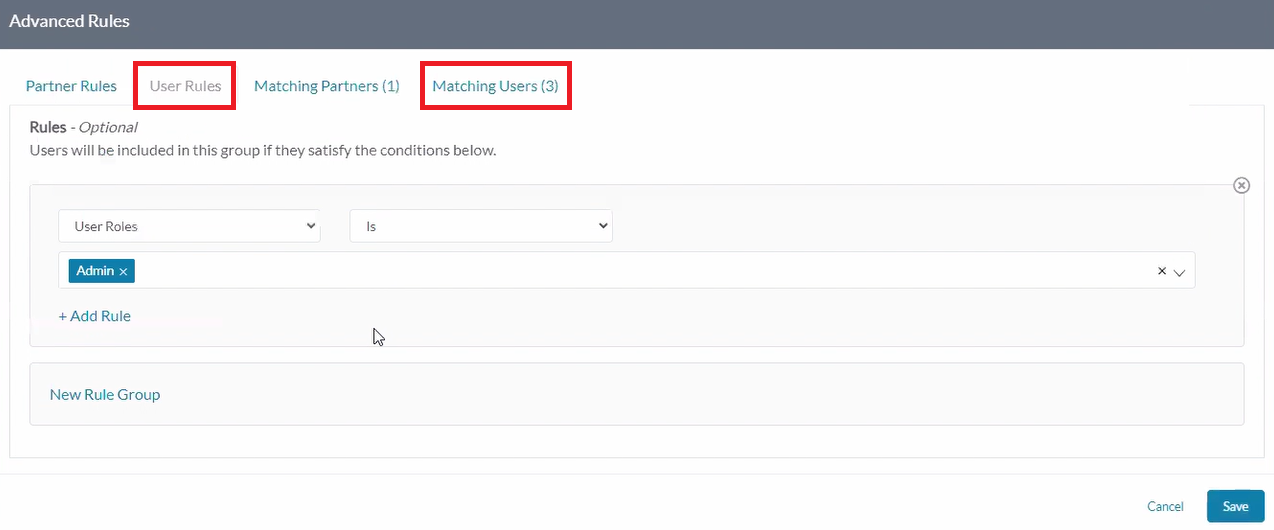
Task: Open the User Roles field dropdown
Action: 189,226
